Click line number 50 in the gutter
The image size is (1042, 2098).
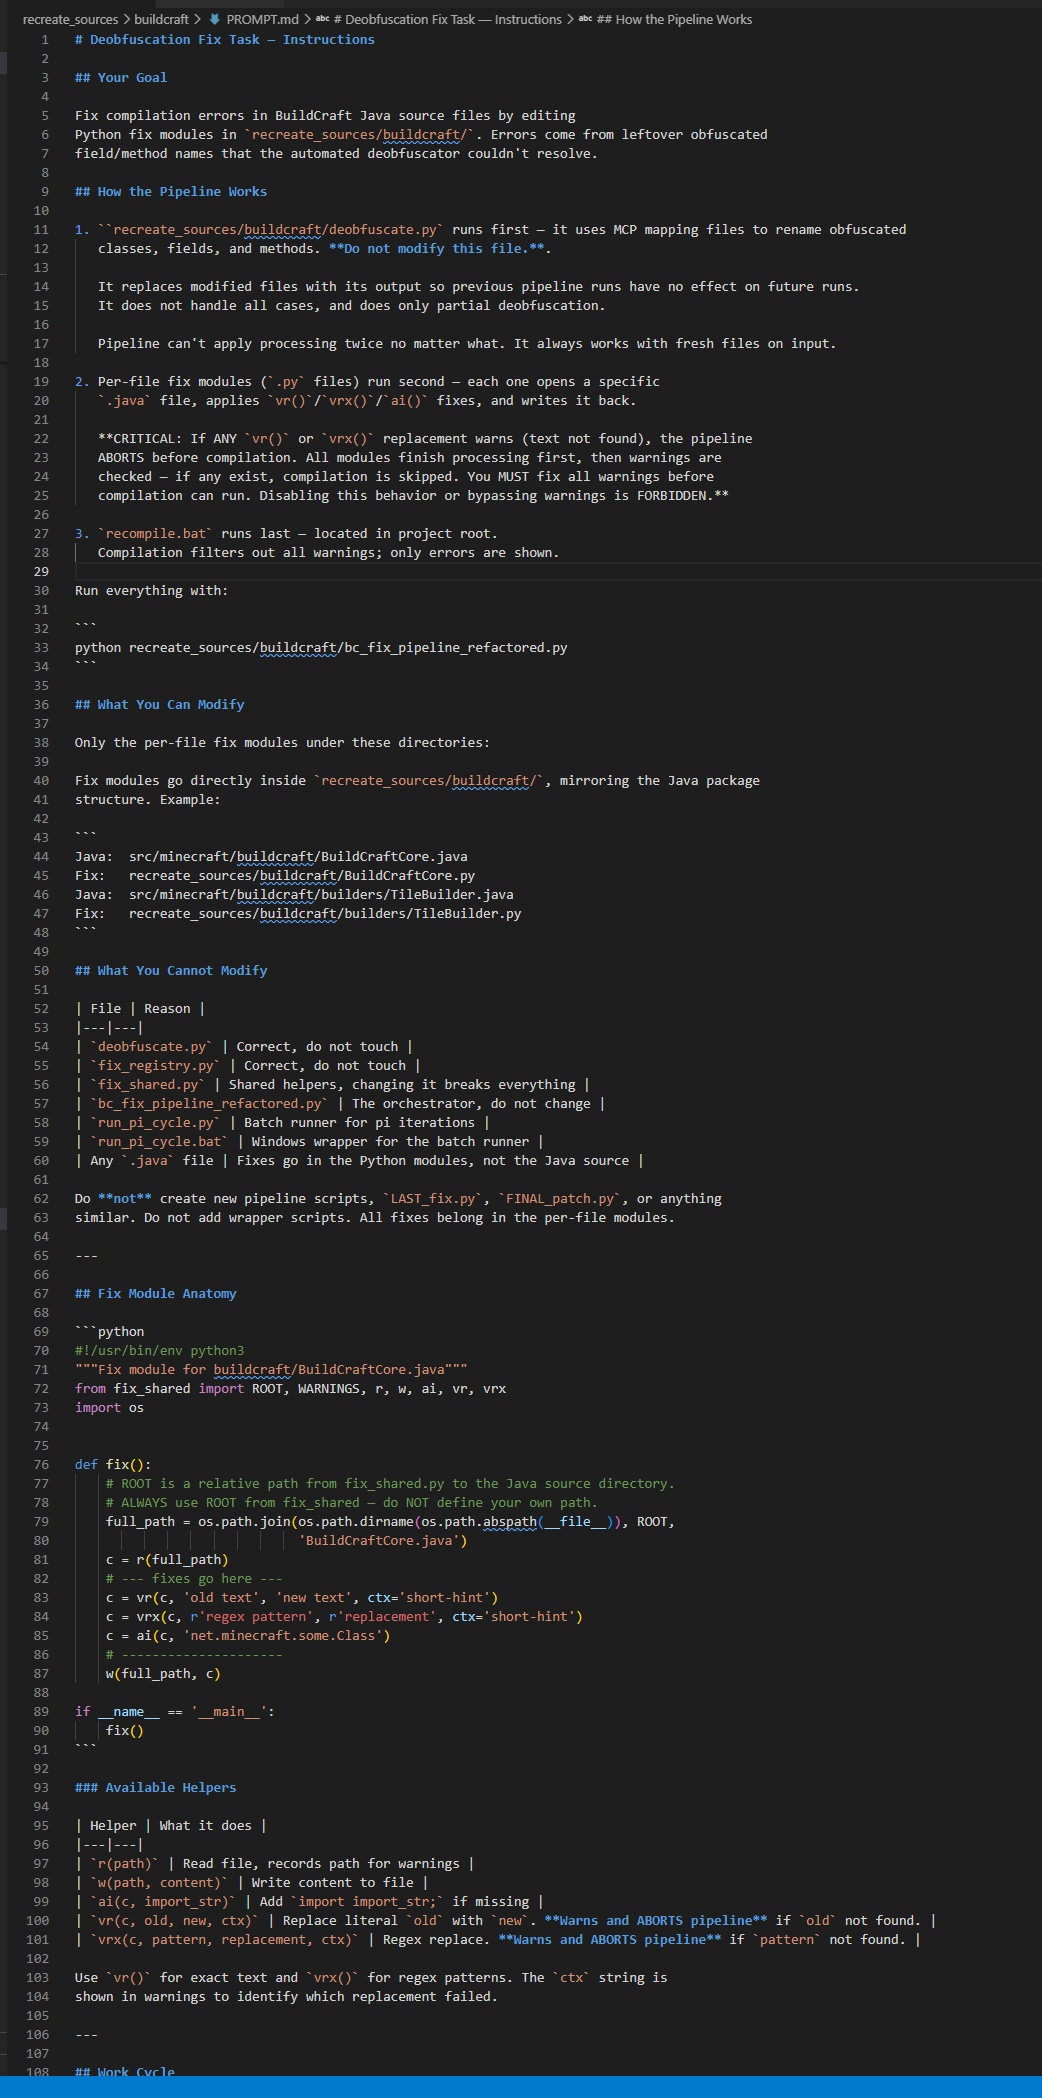40,971
